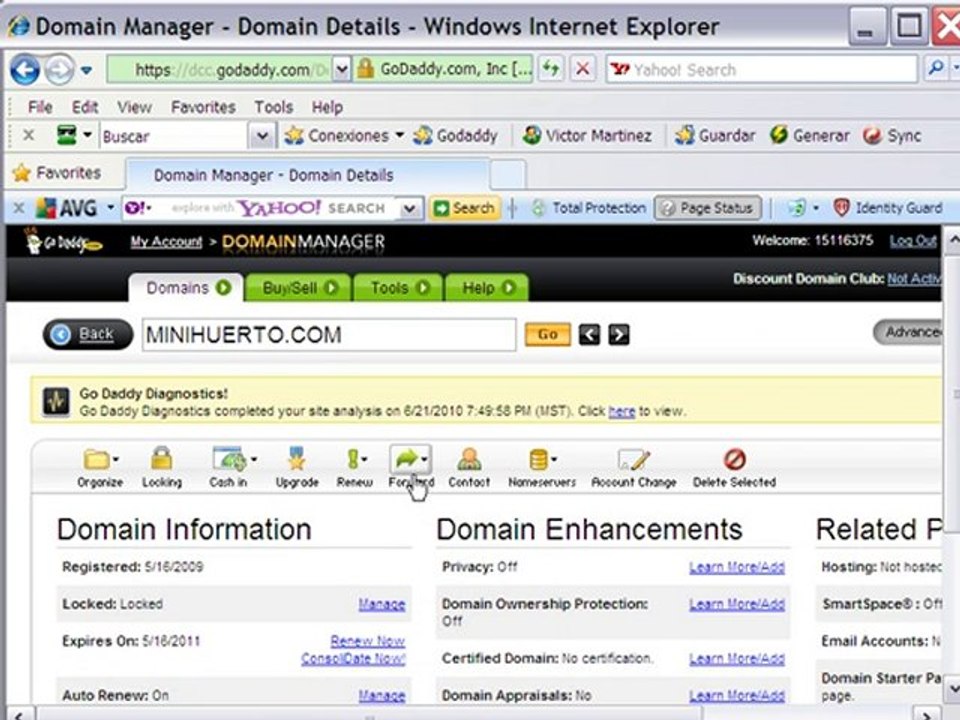Go to next domain arrow

coord(618,334)
